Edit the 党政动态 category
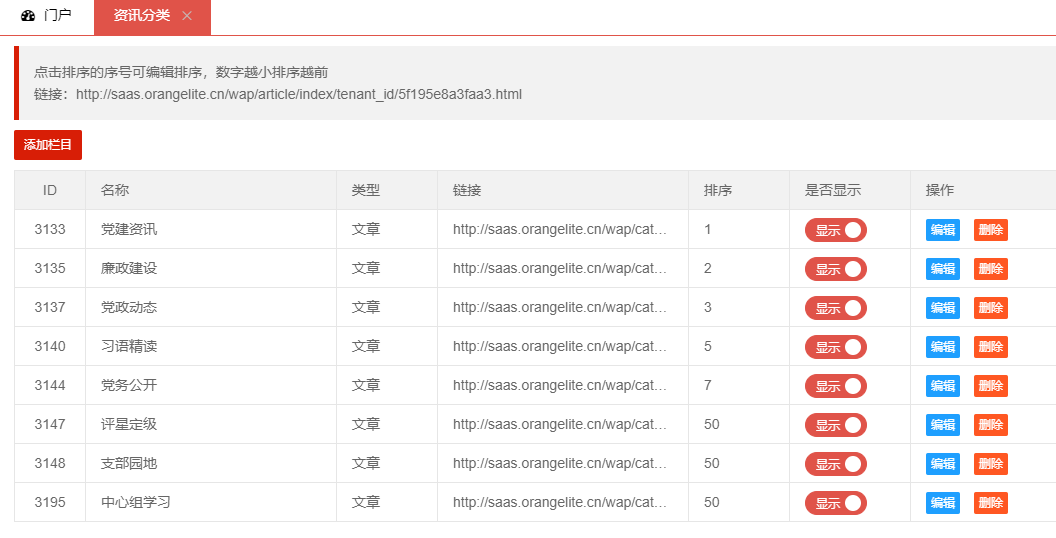Image resolution: width=1056 pixels, height=538 pixels. pyautogui.click(x=943, y=308)
